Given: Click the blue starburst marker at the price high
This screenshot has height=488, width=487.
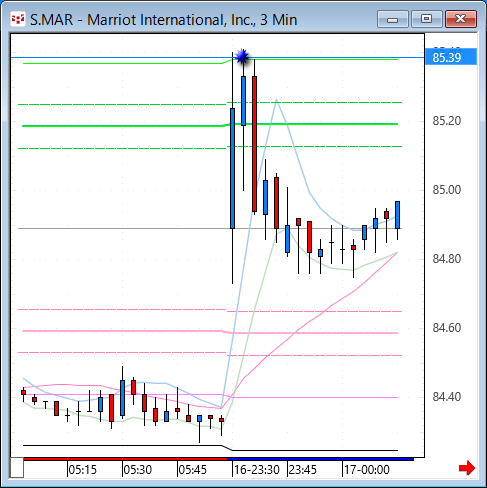Looking at the screenshot, I should tap(242, 57).
